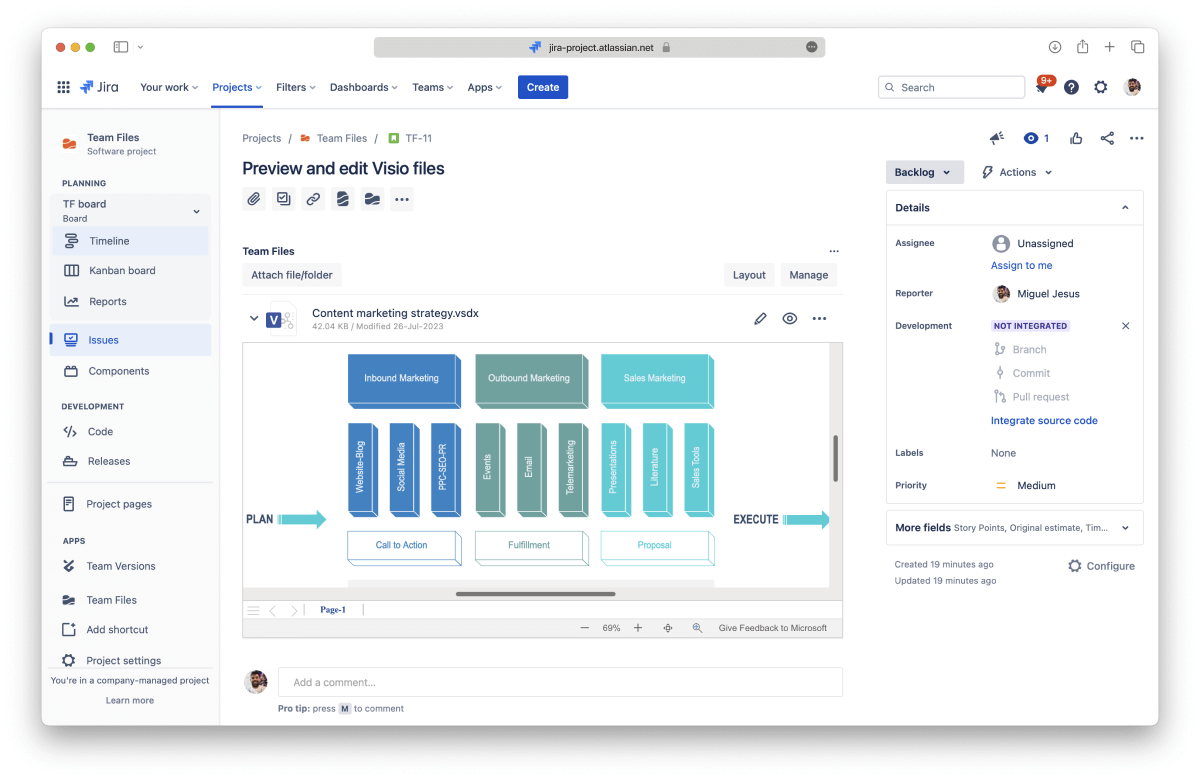This screenshot has height=781, width=1200.
Task: Click Configure at the bottom right
Action: pyautogui.click(x=1101, y=566)
